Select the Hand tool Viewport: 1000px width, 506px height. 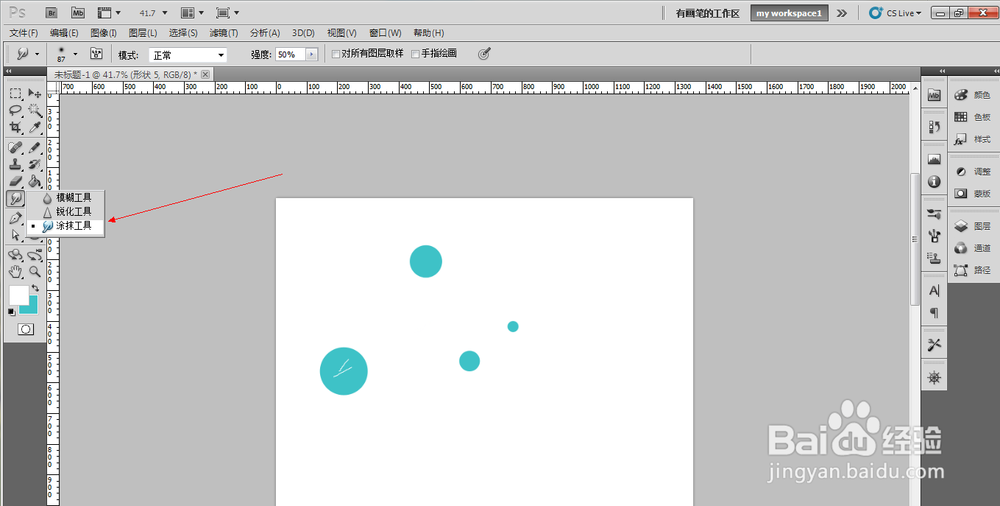[15, 272]
